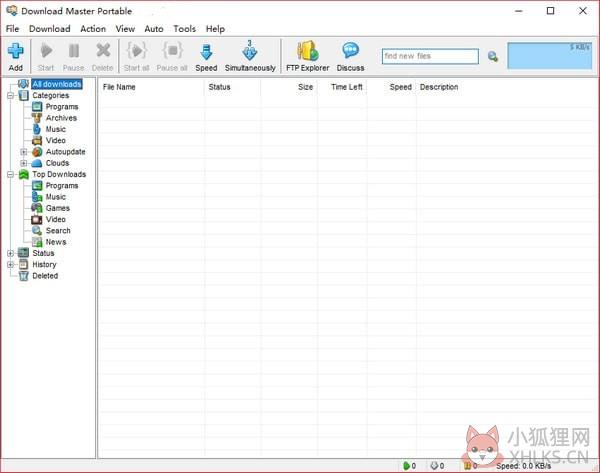Click the Delete download toolbar icon
The height and width of the screenshot is (473, 600).
(x=103, y=51)
